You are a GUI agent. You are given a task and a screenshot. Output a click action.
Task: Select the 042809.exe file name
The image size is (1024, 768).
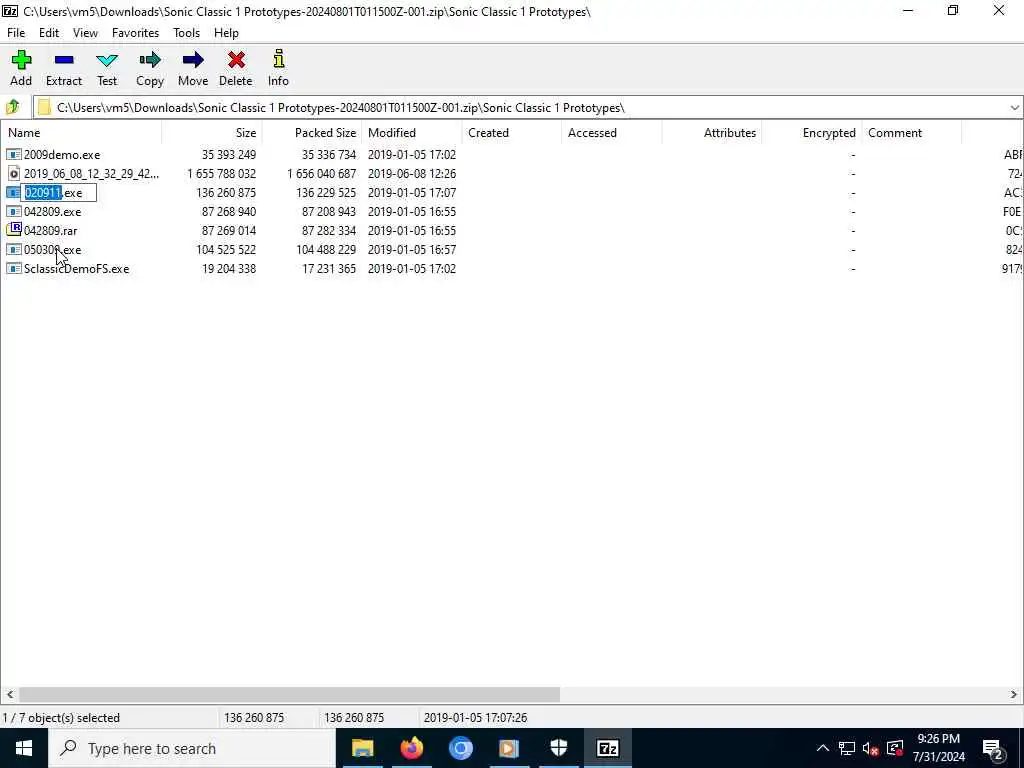coord(52,212)
